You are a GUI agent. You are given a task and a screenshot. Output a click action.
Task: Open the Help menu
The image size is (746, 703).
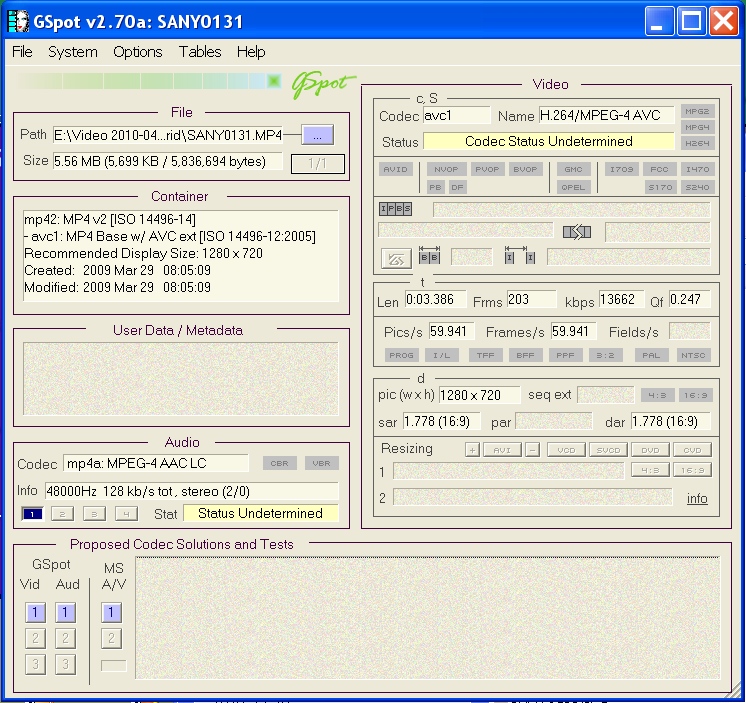[x=251, y=51]
